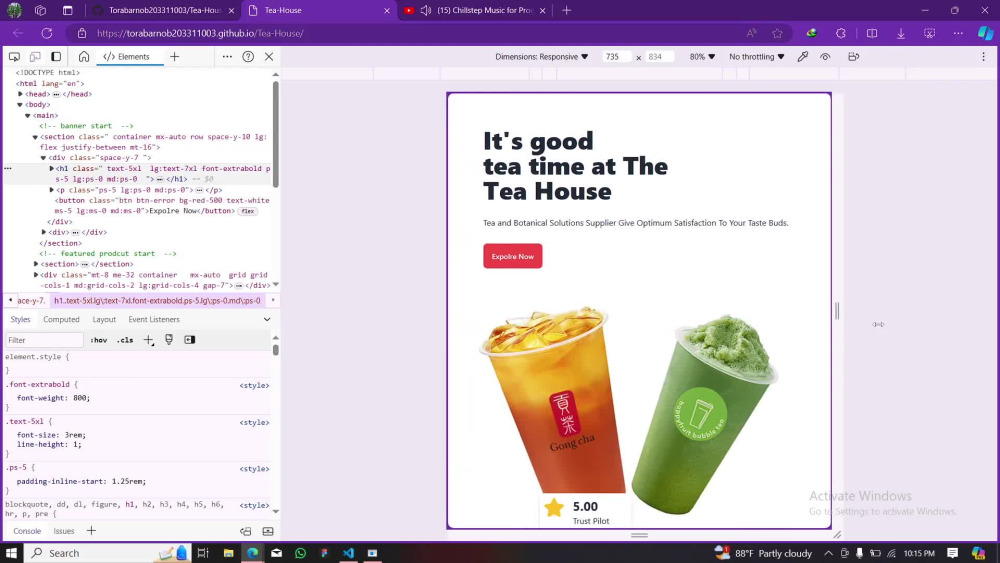The image size is (1000, 563).
Task: Collapse the main node
Action: click(27, 115)
